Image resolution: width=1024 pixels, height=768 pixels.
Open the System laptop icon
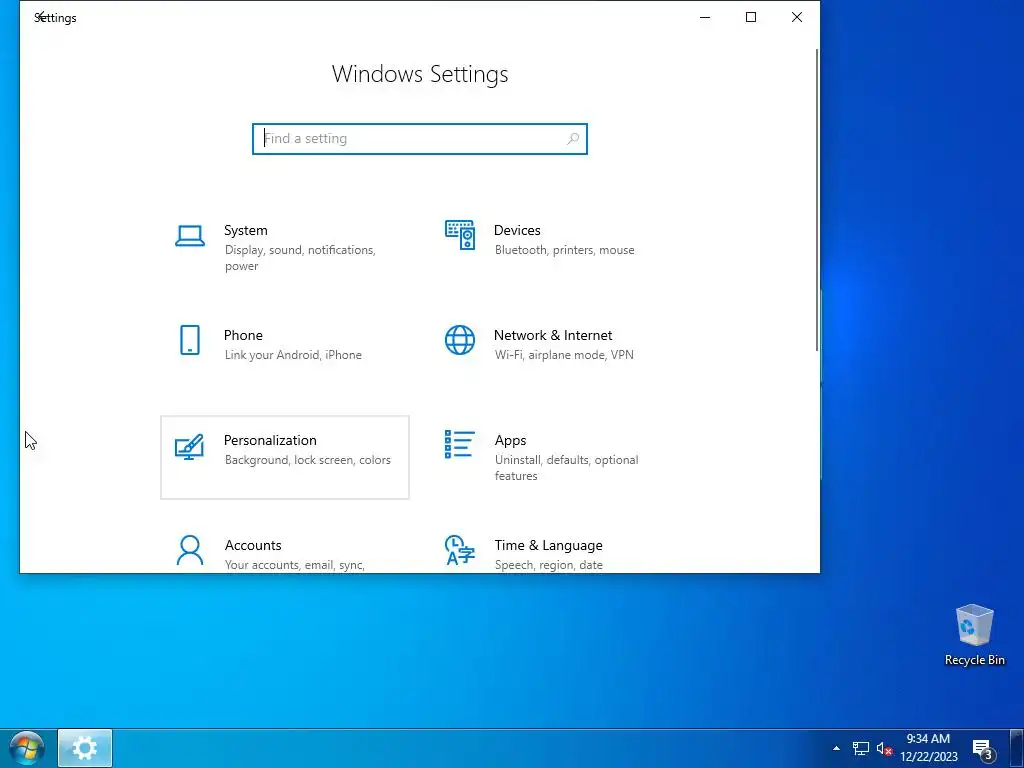[x=190, y=236]
